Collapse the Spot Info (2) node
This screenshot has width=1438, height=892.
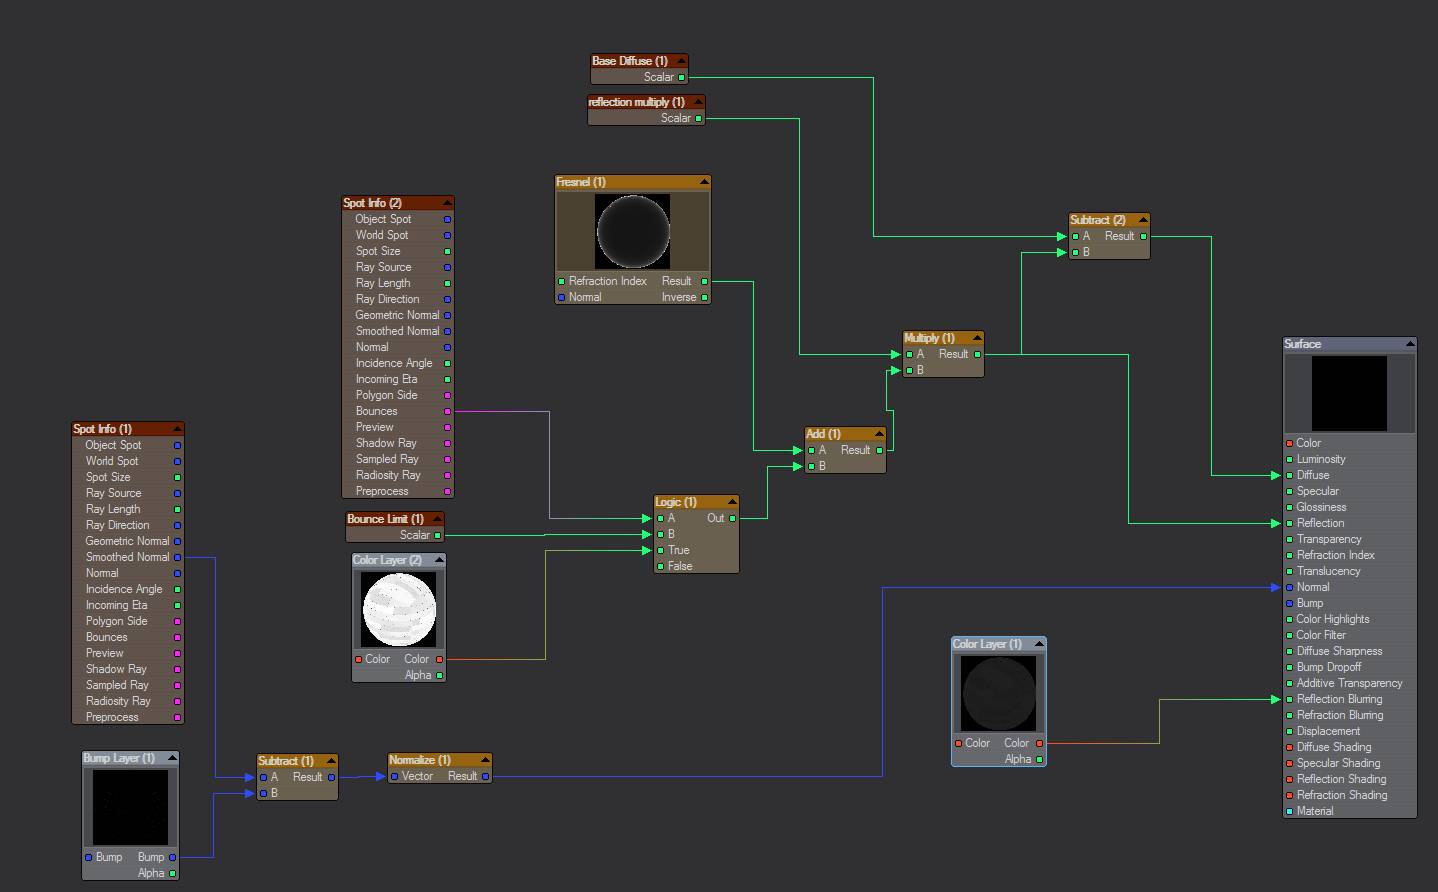click(446, 203)
